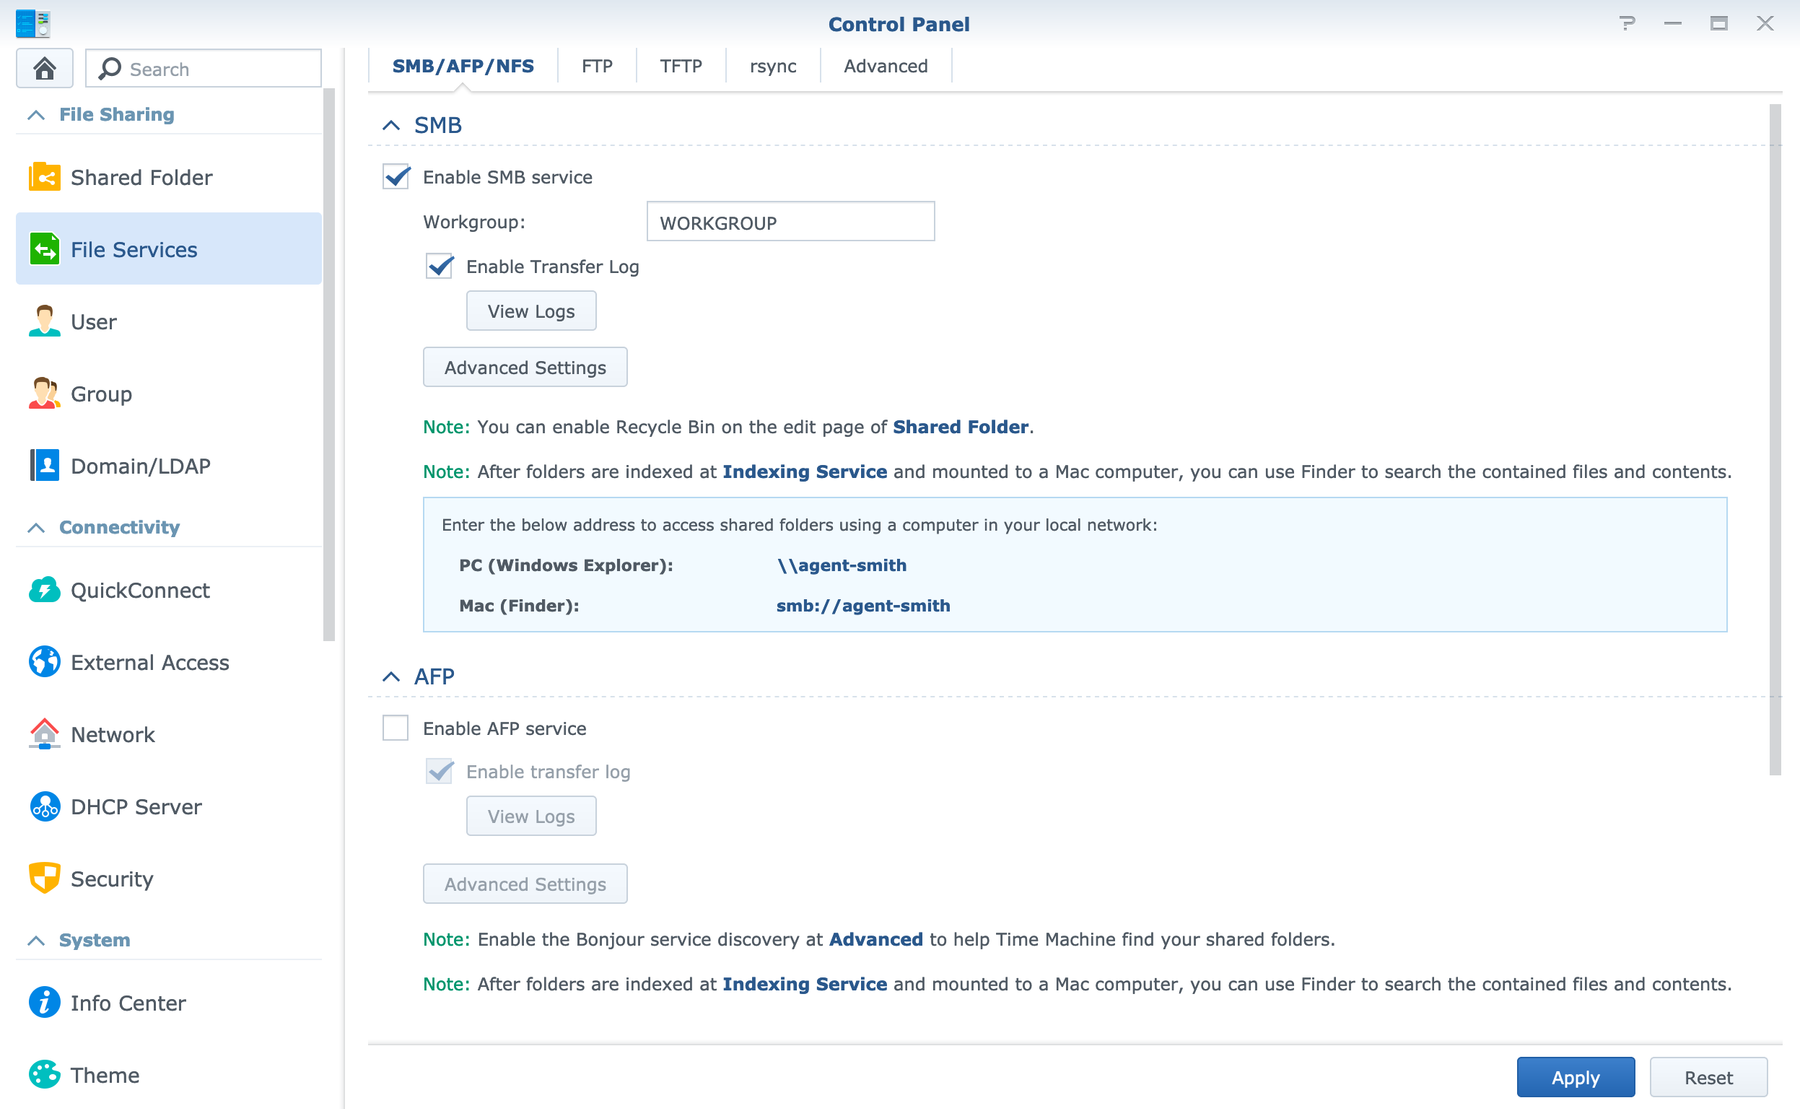Collapse the SMB section
Viewport: 1800px width, 1109px height.
[391, 125]
